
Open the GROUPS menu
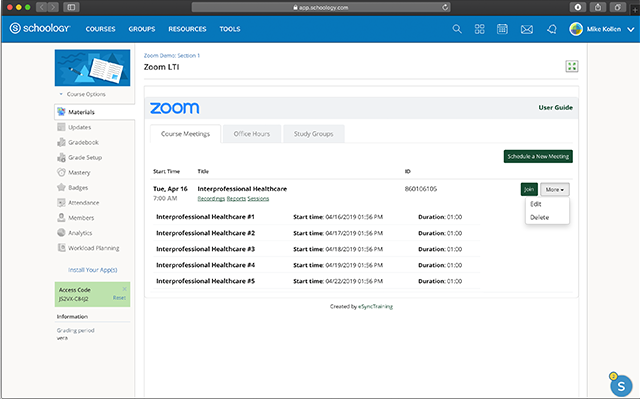coord(142,29)
